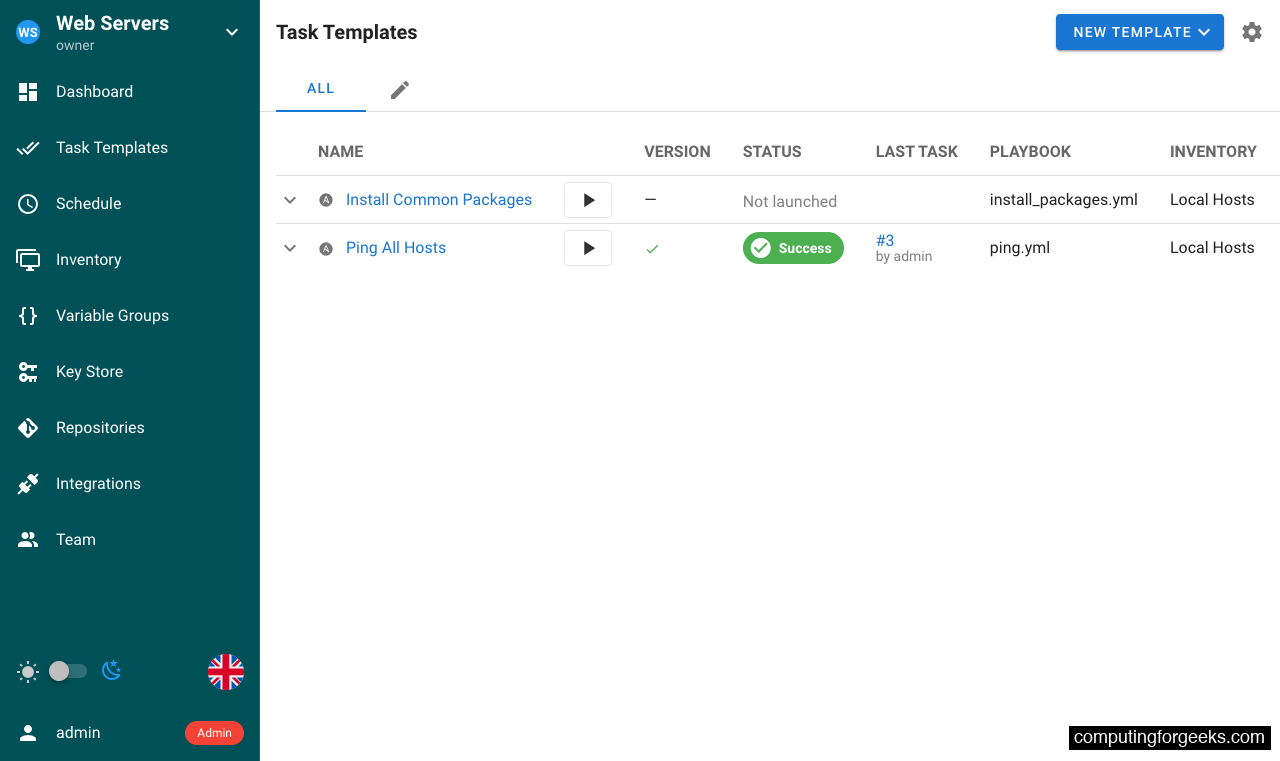The height and width of the screenshot is (761, 1280).
Task: Open task templates settings via gear icon
Action: pyautogui.click(x=1252, y=32)
